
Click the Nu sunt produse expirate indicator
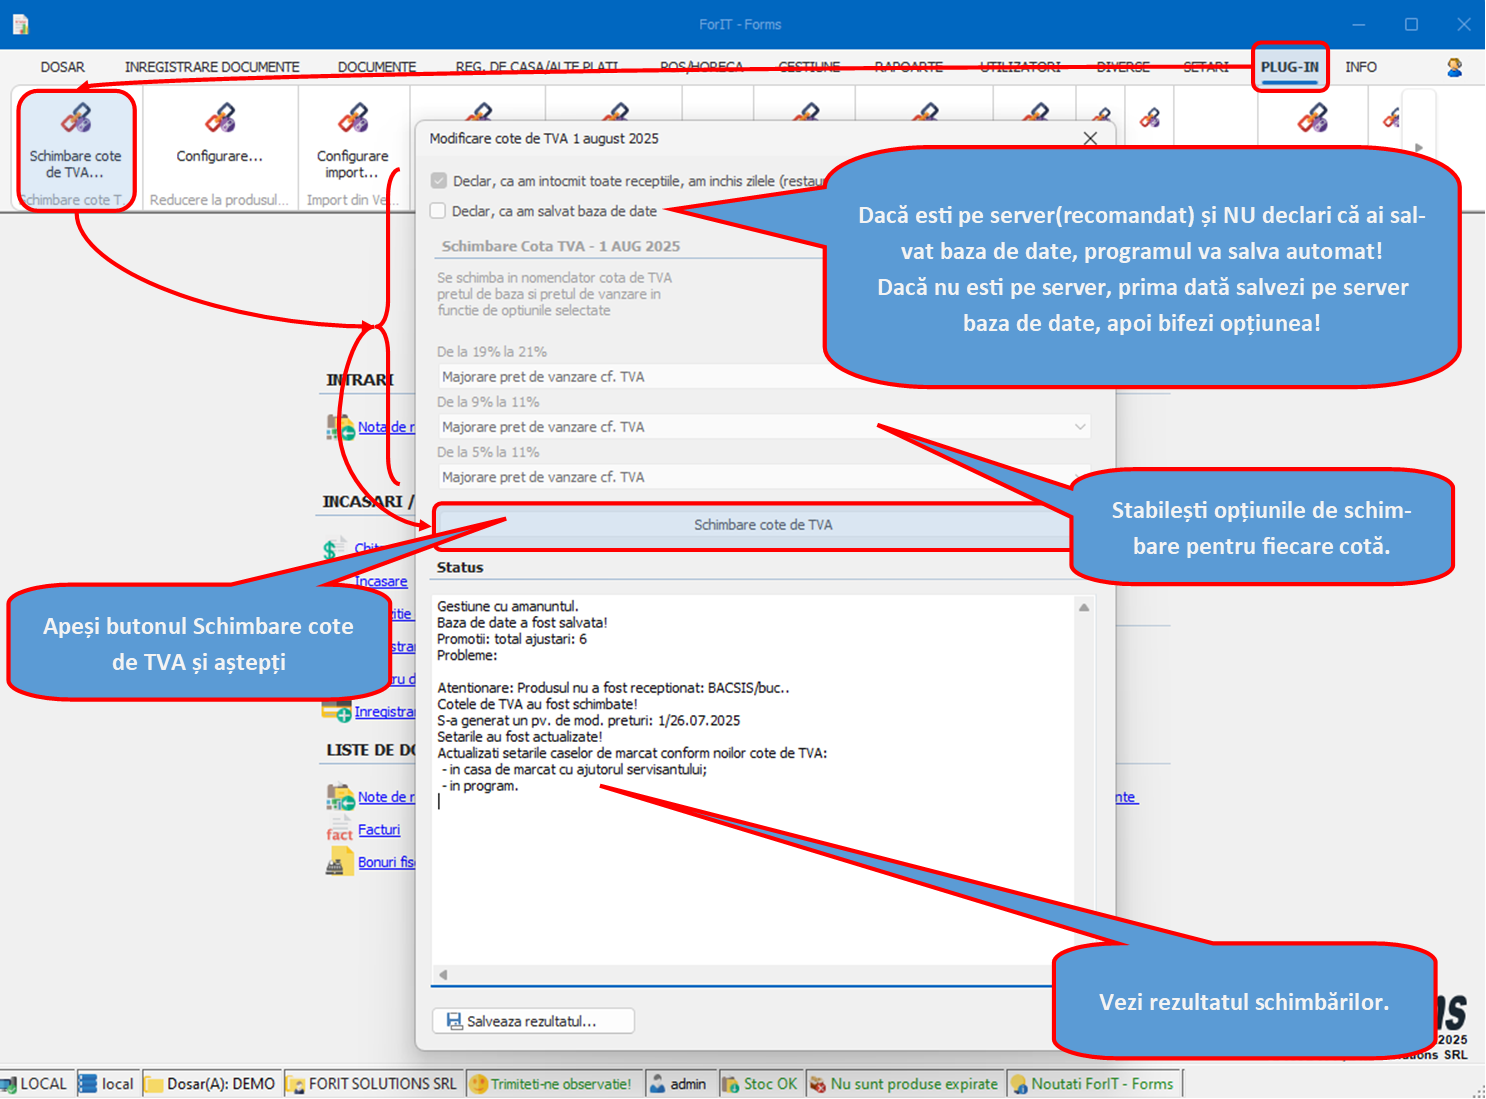pos(904,1083)
